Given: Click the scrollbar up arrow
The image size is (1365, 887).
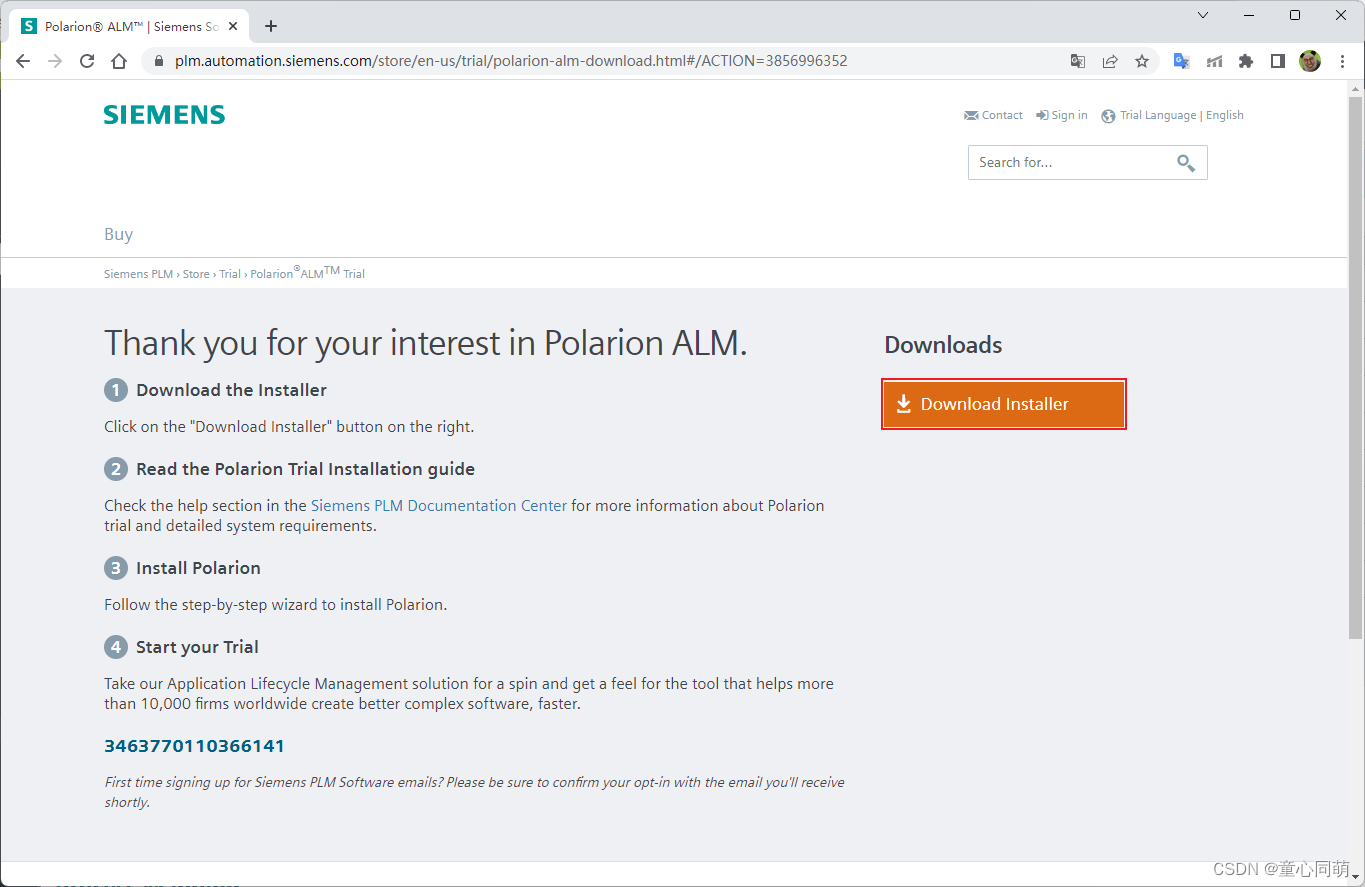Looking at the screenshot, I should (1355, 88).
